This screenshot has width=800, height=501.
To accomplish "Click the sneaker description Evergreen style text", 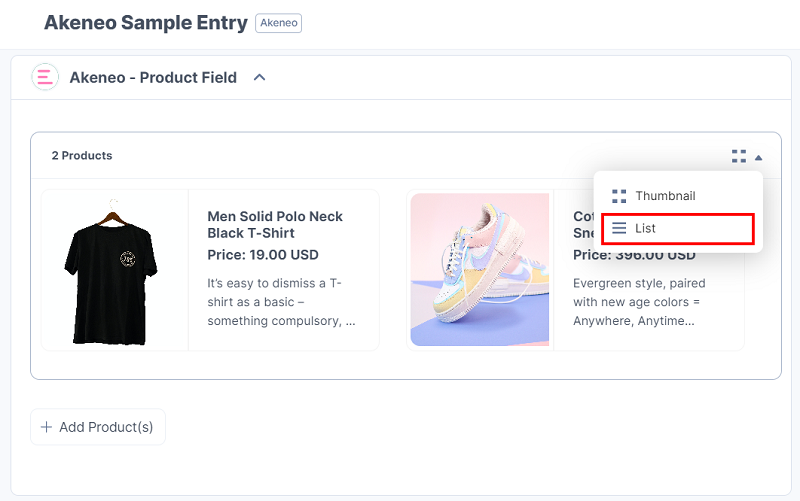I will [639, 302].
